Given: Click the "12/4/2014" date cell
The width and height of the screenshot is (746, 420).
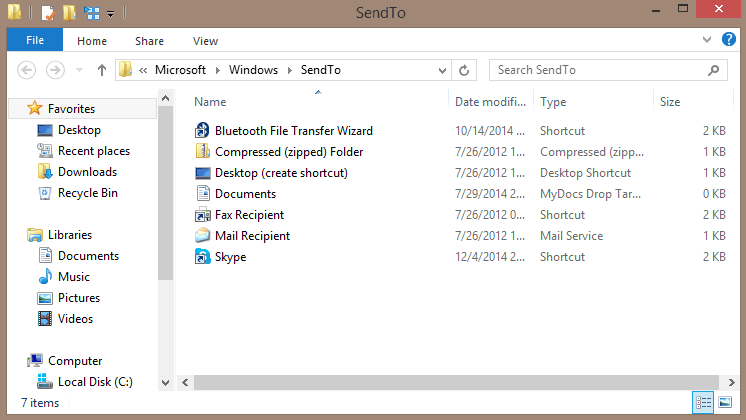Looking at the screenshot, I should (x=490, y=257).
